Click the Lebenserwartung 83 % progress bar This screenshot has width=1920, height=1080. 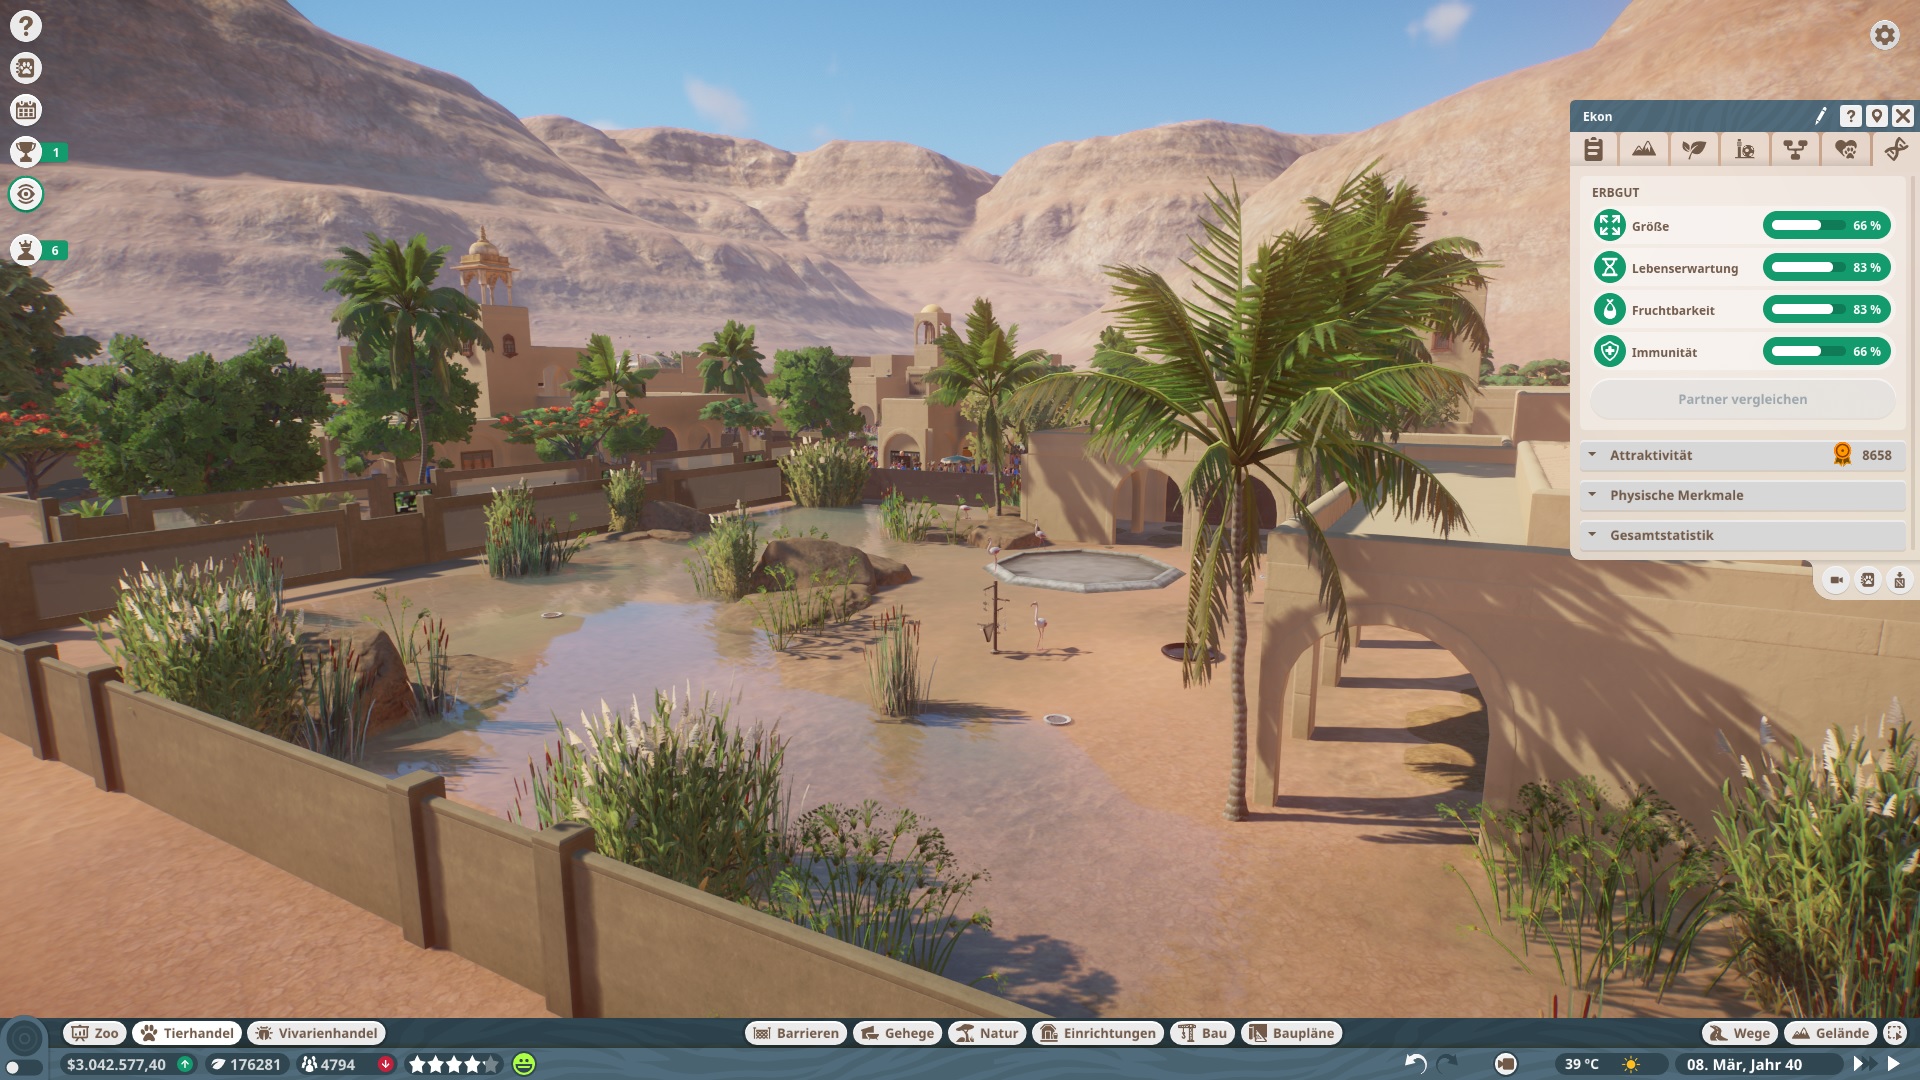(x=1826, y=268)
